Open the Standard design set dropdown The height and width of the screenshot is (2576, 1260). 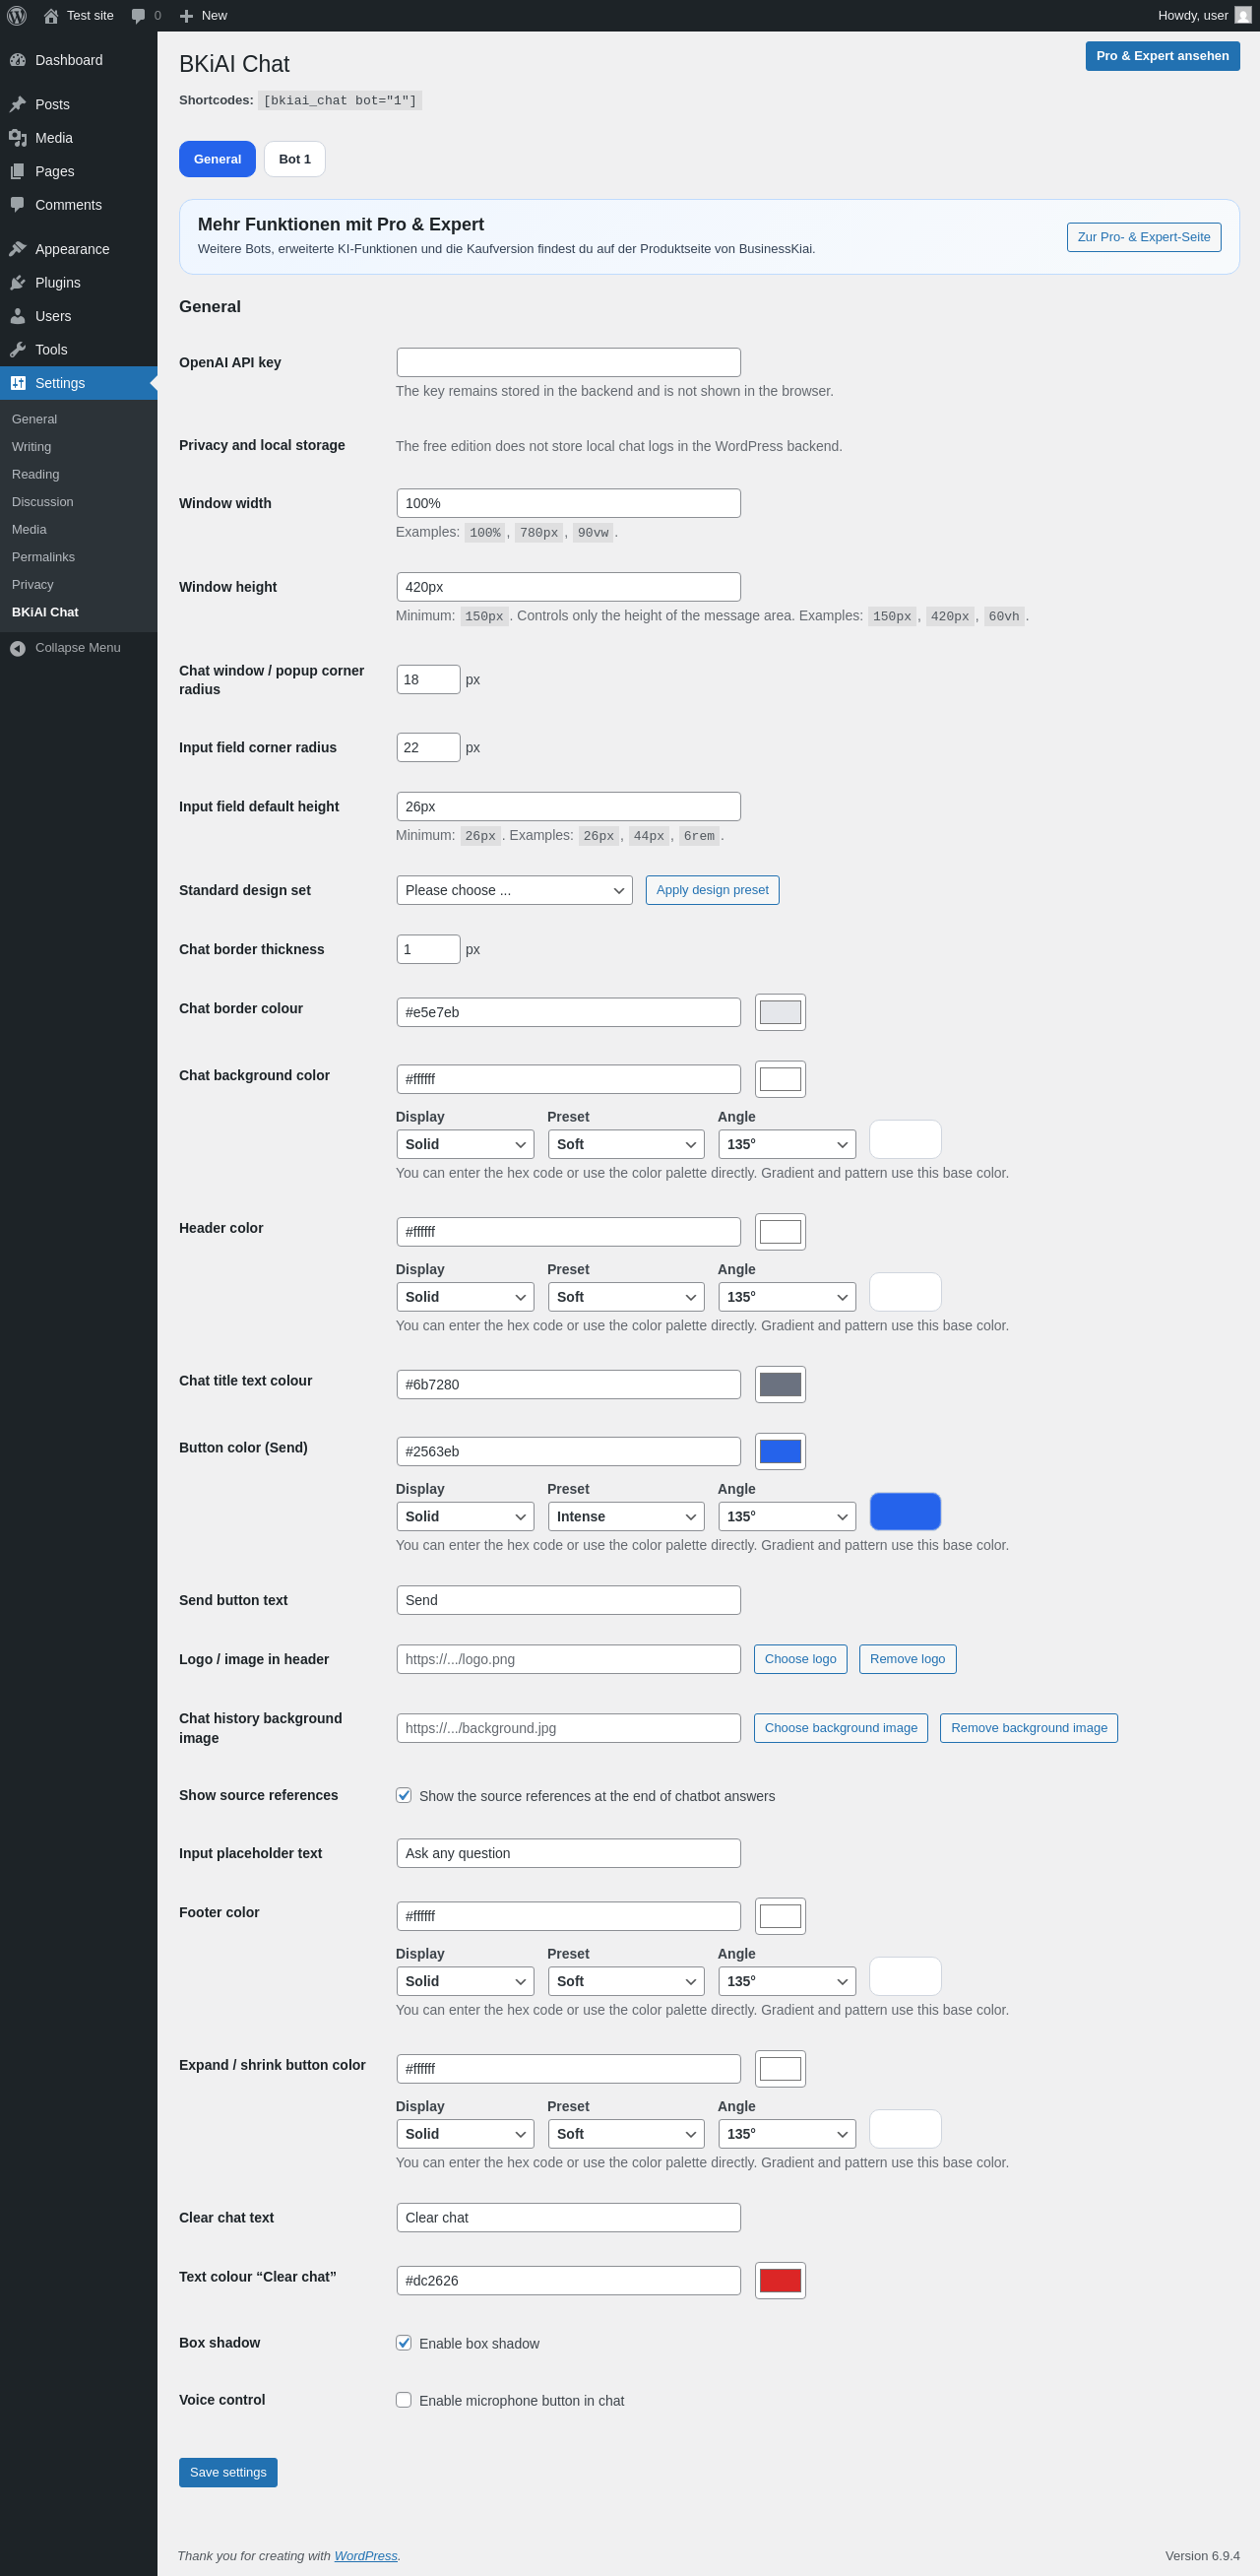(514, 890)
